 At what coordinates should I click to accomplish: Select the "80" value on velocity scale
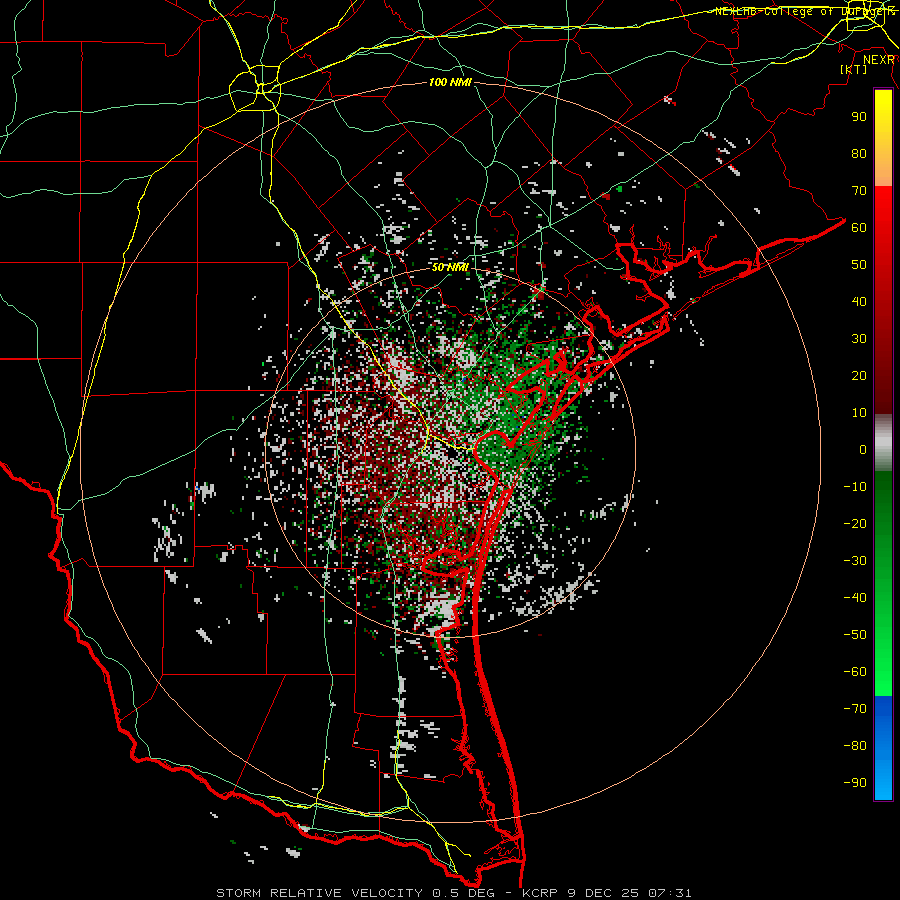(x=859, y=154)
